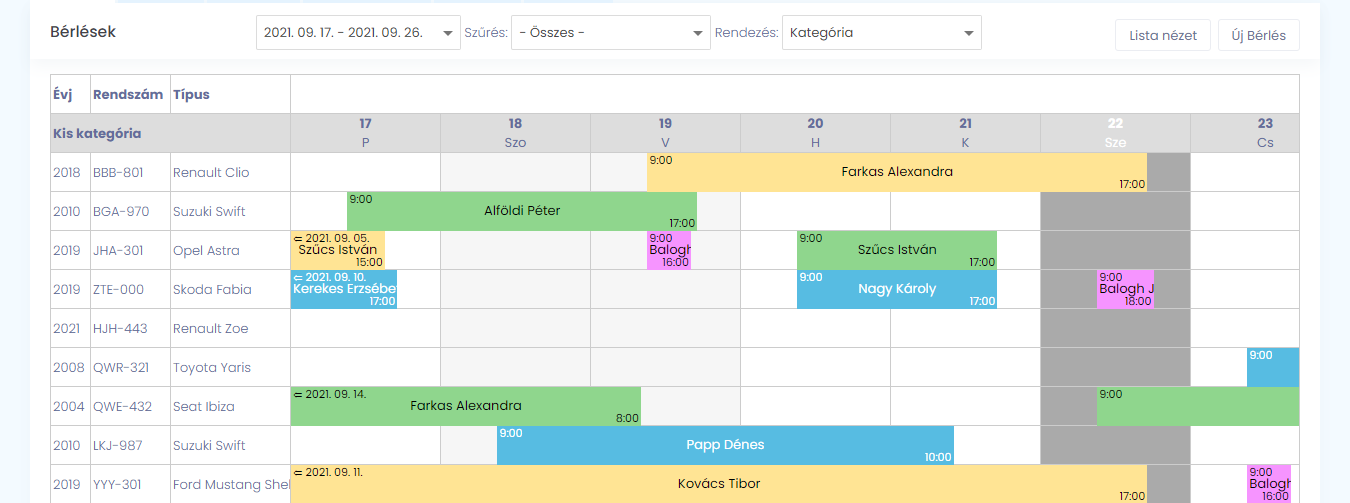Open Farkas Alexandra's green Seat Ibiza booking
The height and width of the screenshot is (503, 1350).
coord(466,406)
